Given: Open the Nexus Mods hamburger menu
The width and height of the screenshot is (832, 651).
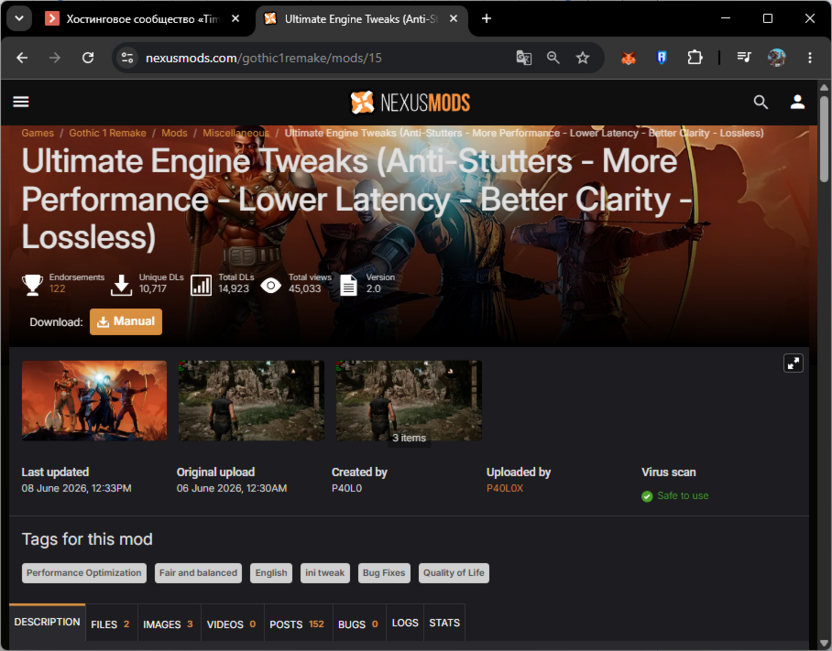Looking at the screenshot, I should click(21, 102).
